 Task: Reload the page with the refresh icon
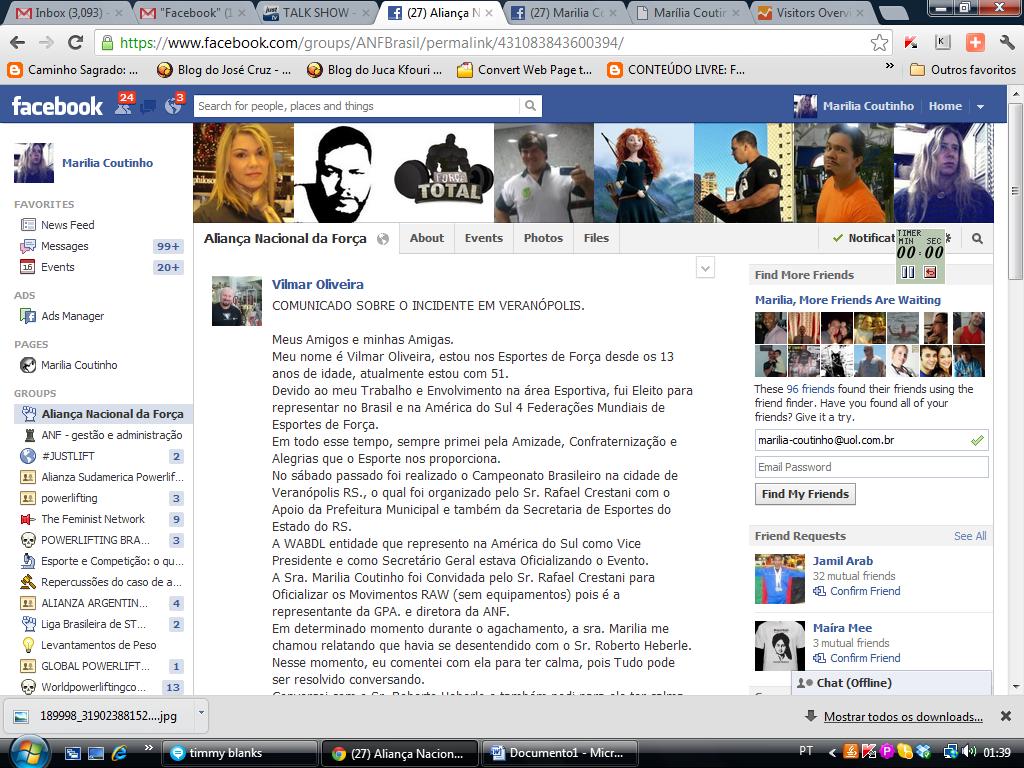[x=76, y=43]
